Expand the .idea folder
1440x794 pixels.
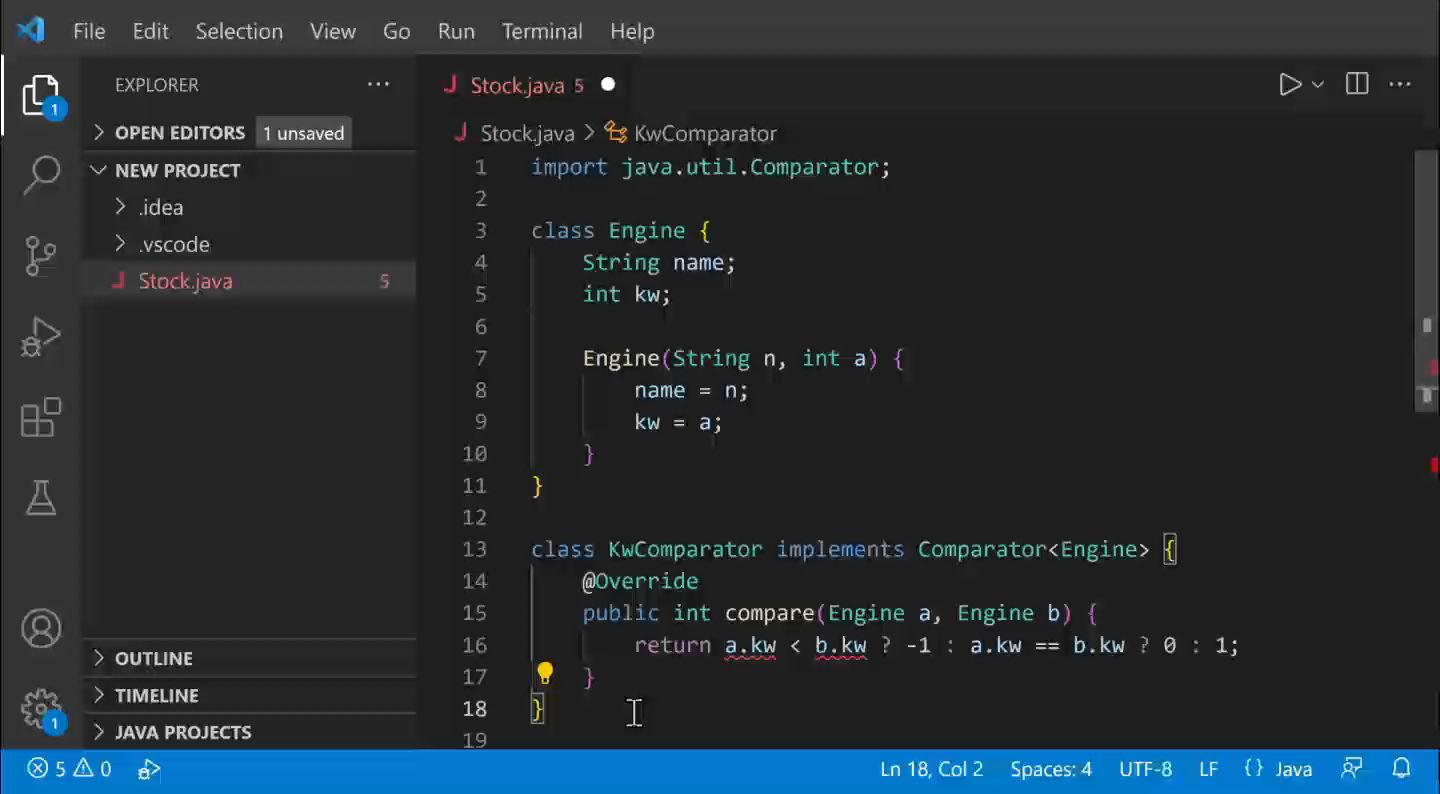(x=161, y=208)
